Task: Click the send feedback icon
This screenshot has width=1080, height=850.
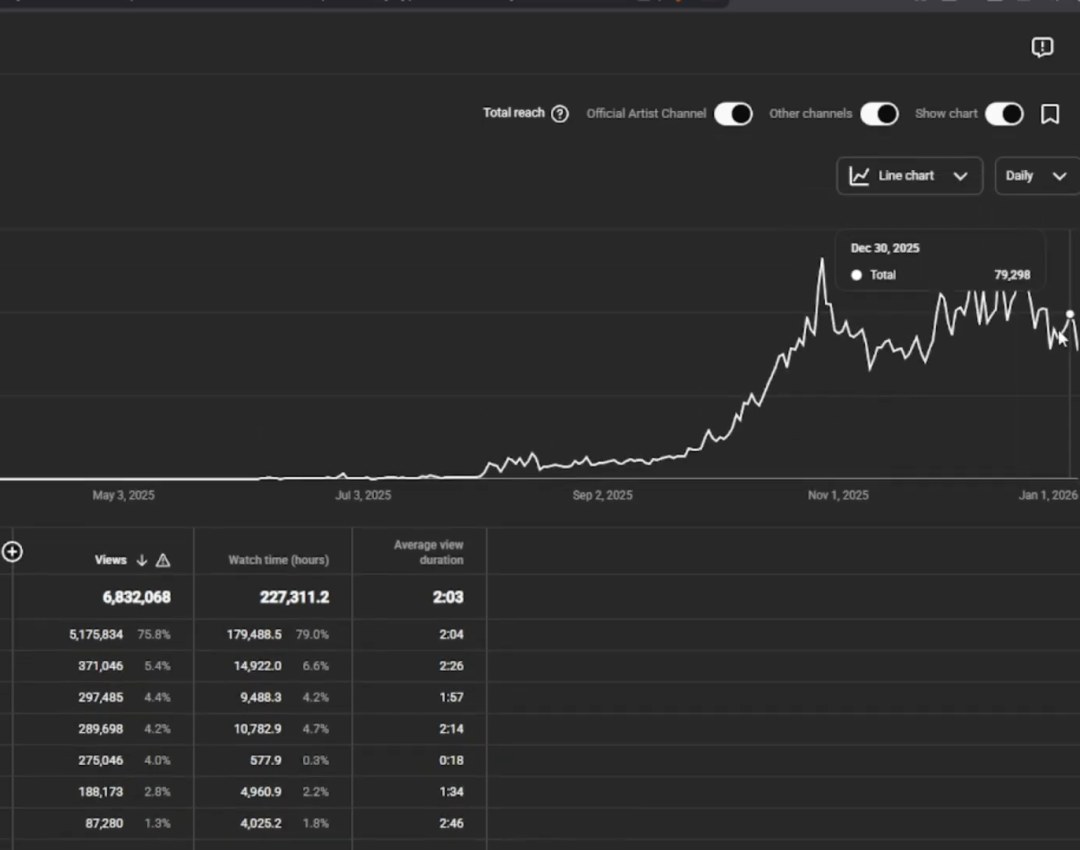Action: coord(1042,47)
